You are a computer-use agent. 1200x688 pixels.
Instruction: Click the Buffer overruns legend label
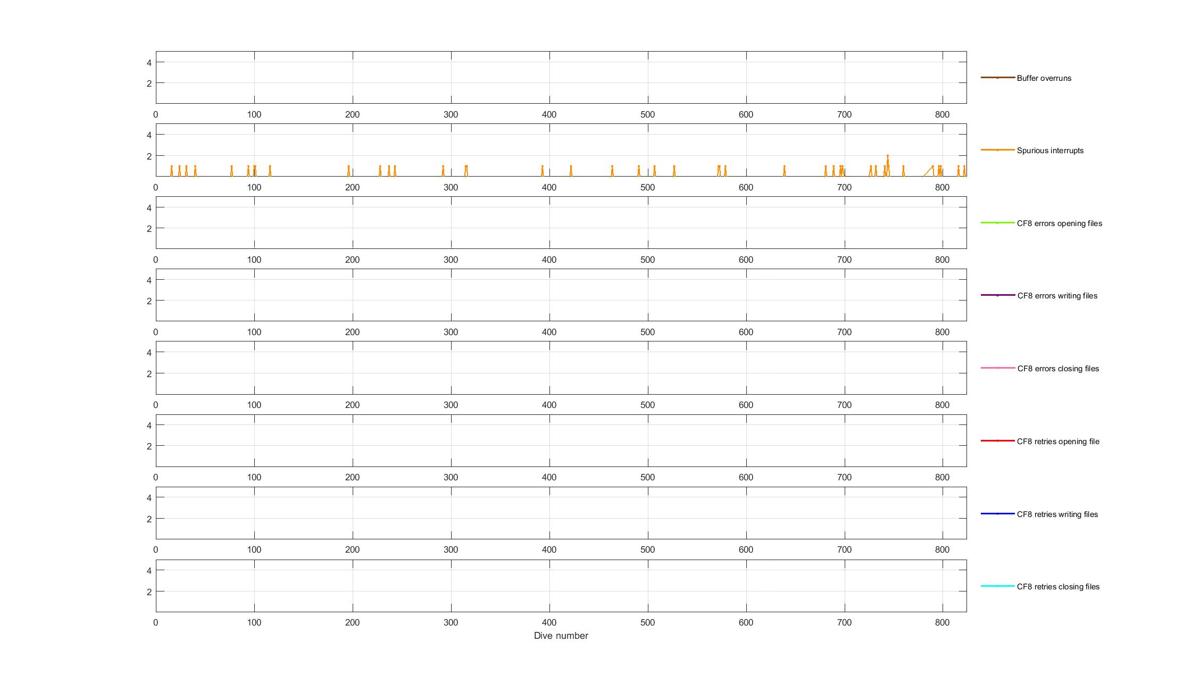1044,78
